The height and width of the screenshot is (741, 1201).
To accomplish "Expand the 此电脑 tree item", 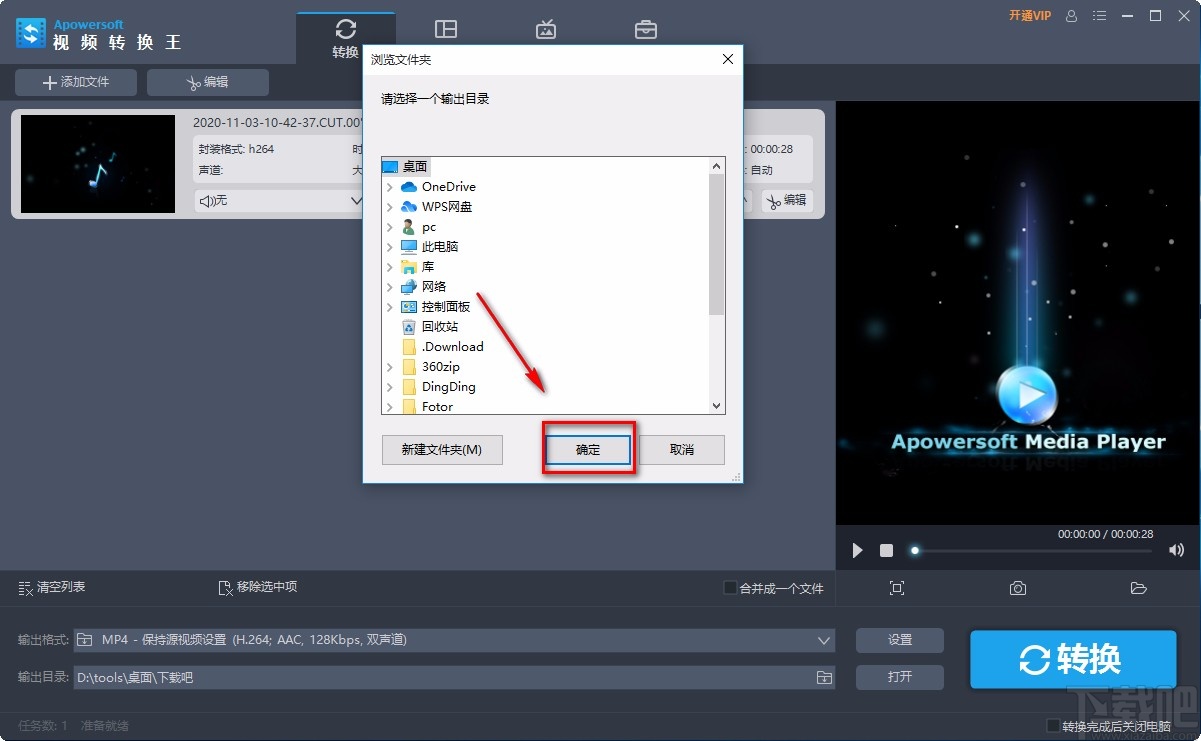I will (x=390, y=247).
